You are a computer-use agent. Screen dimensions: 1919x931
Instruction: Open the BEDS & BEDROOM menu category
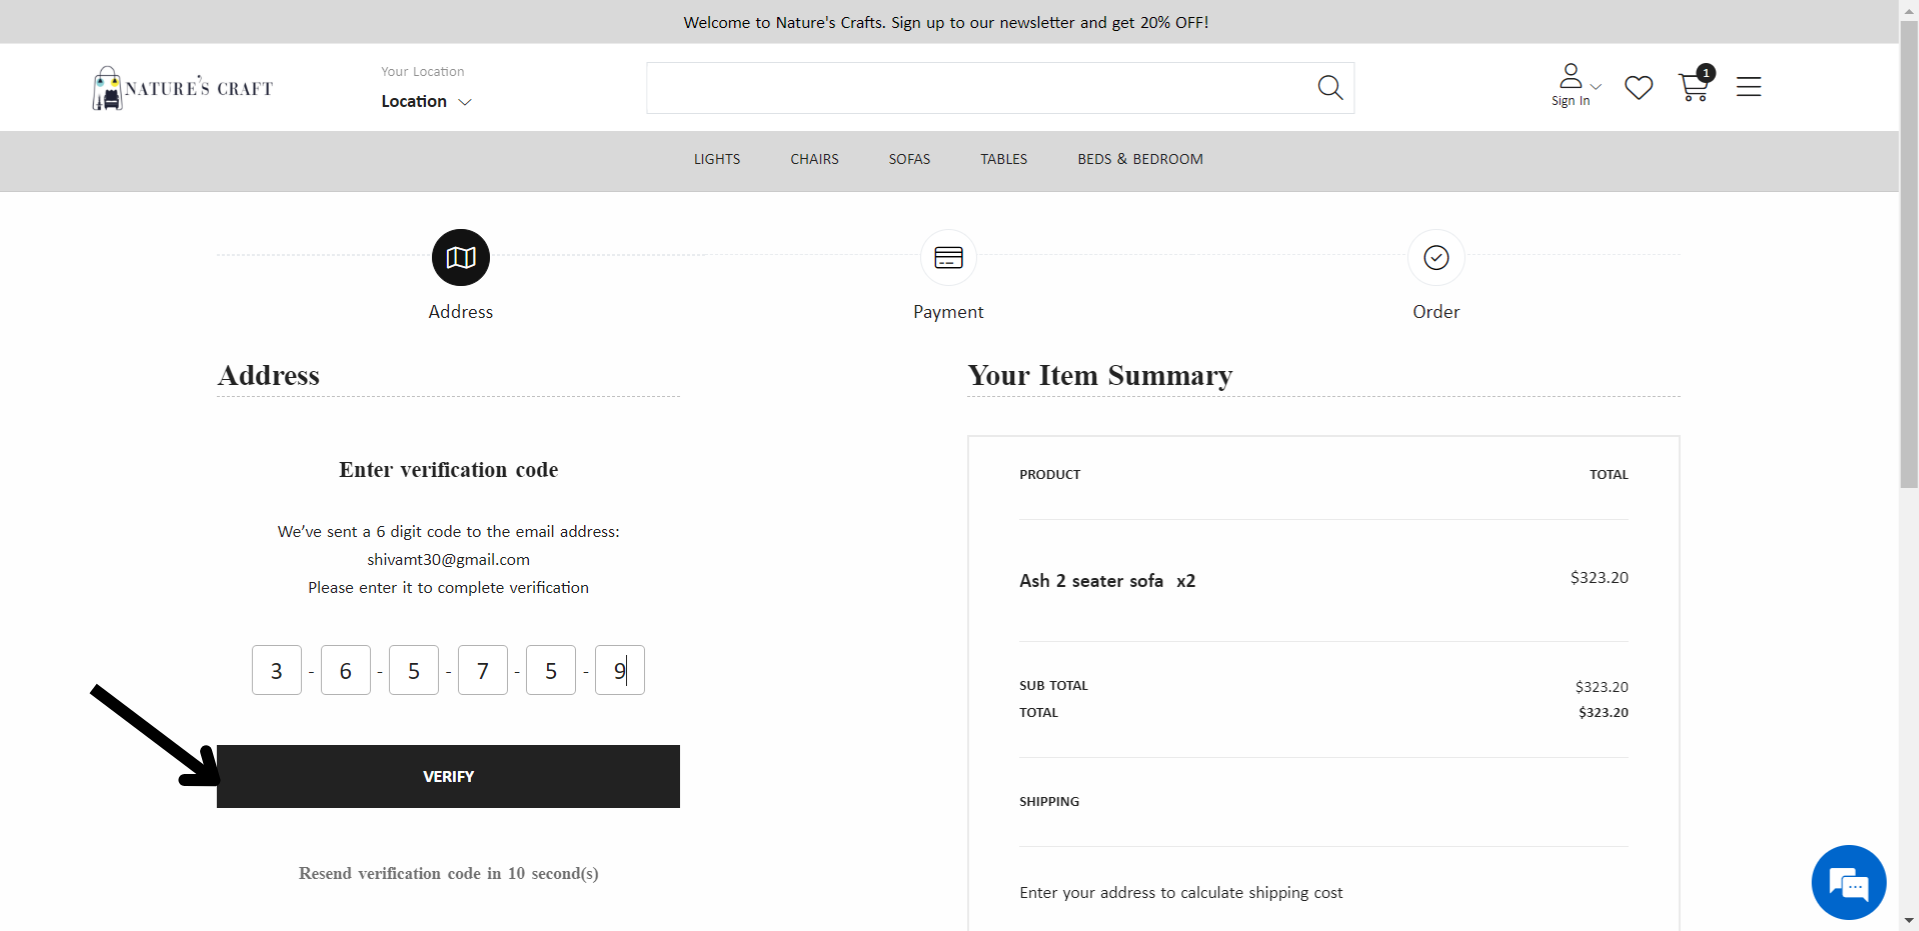(x=1140, y=159)
